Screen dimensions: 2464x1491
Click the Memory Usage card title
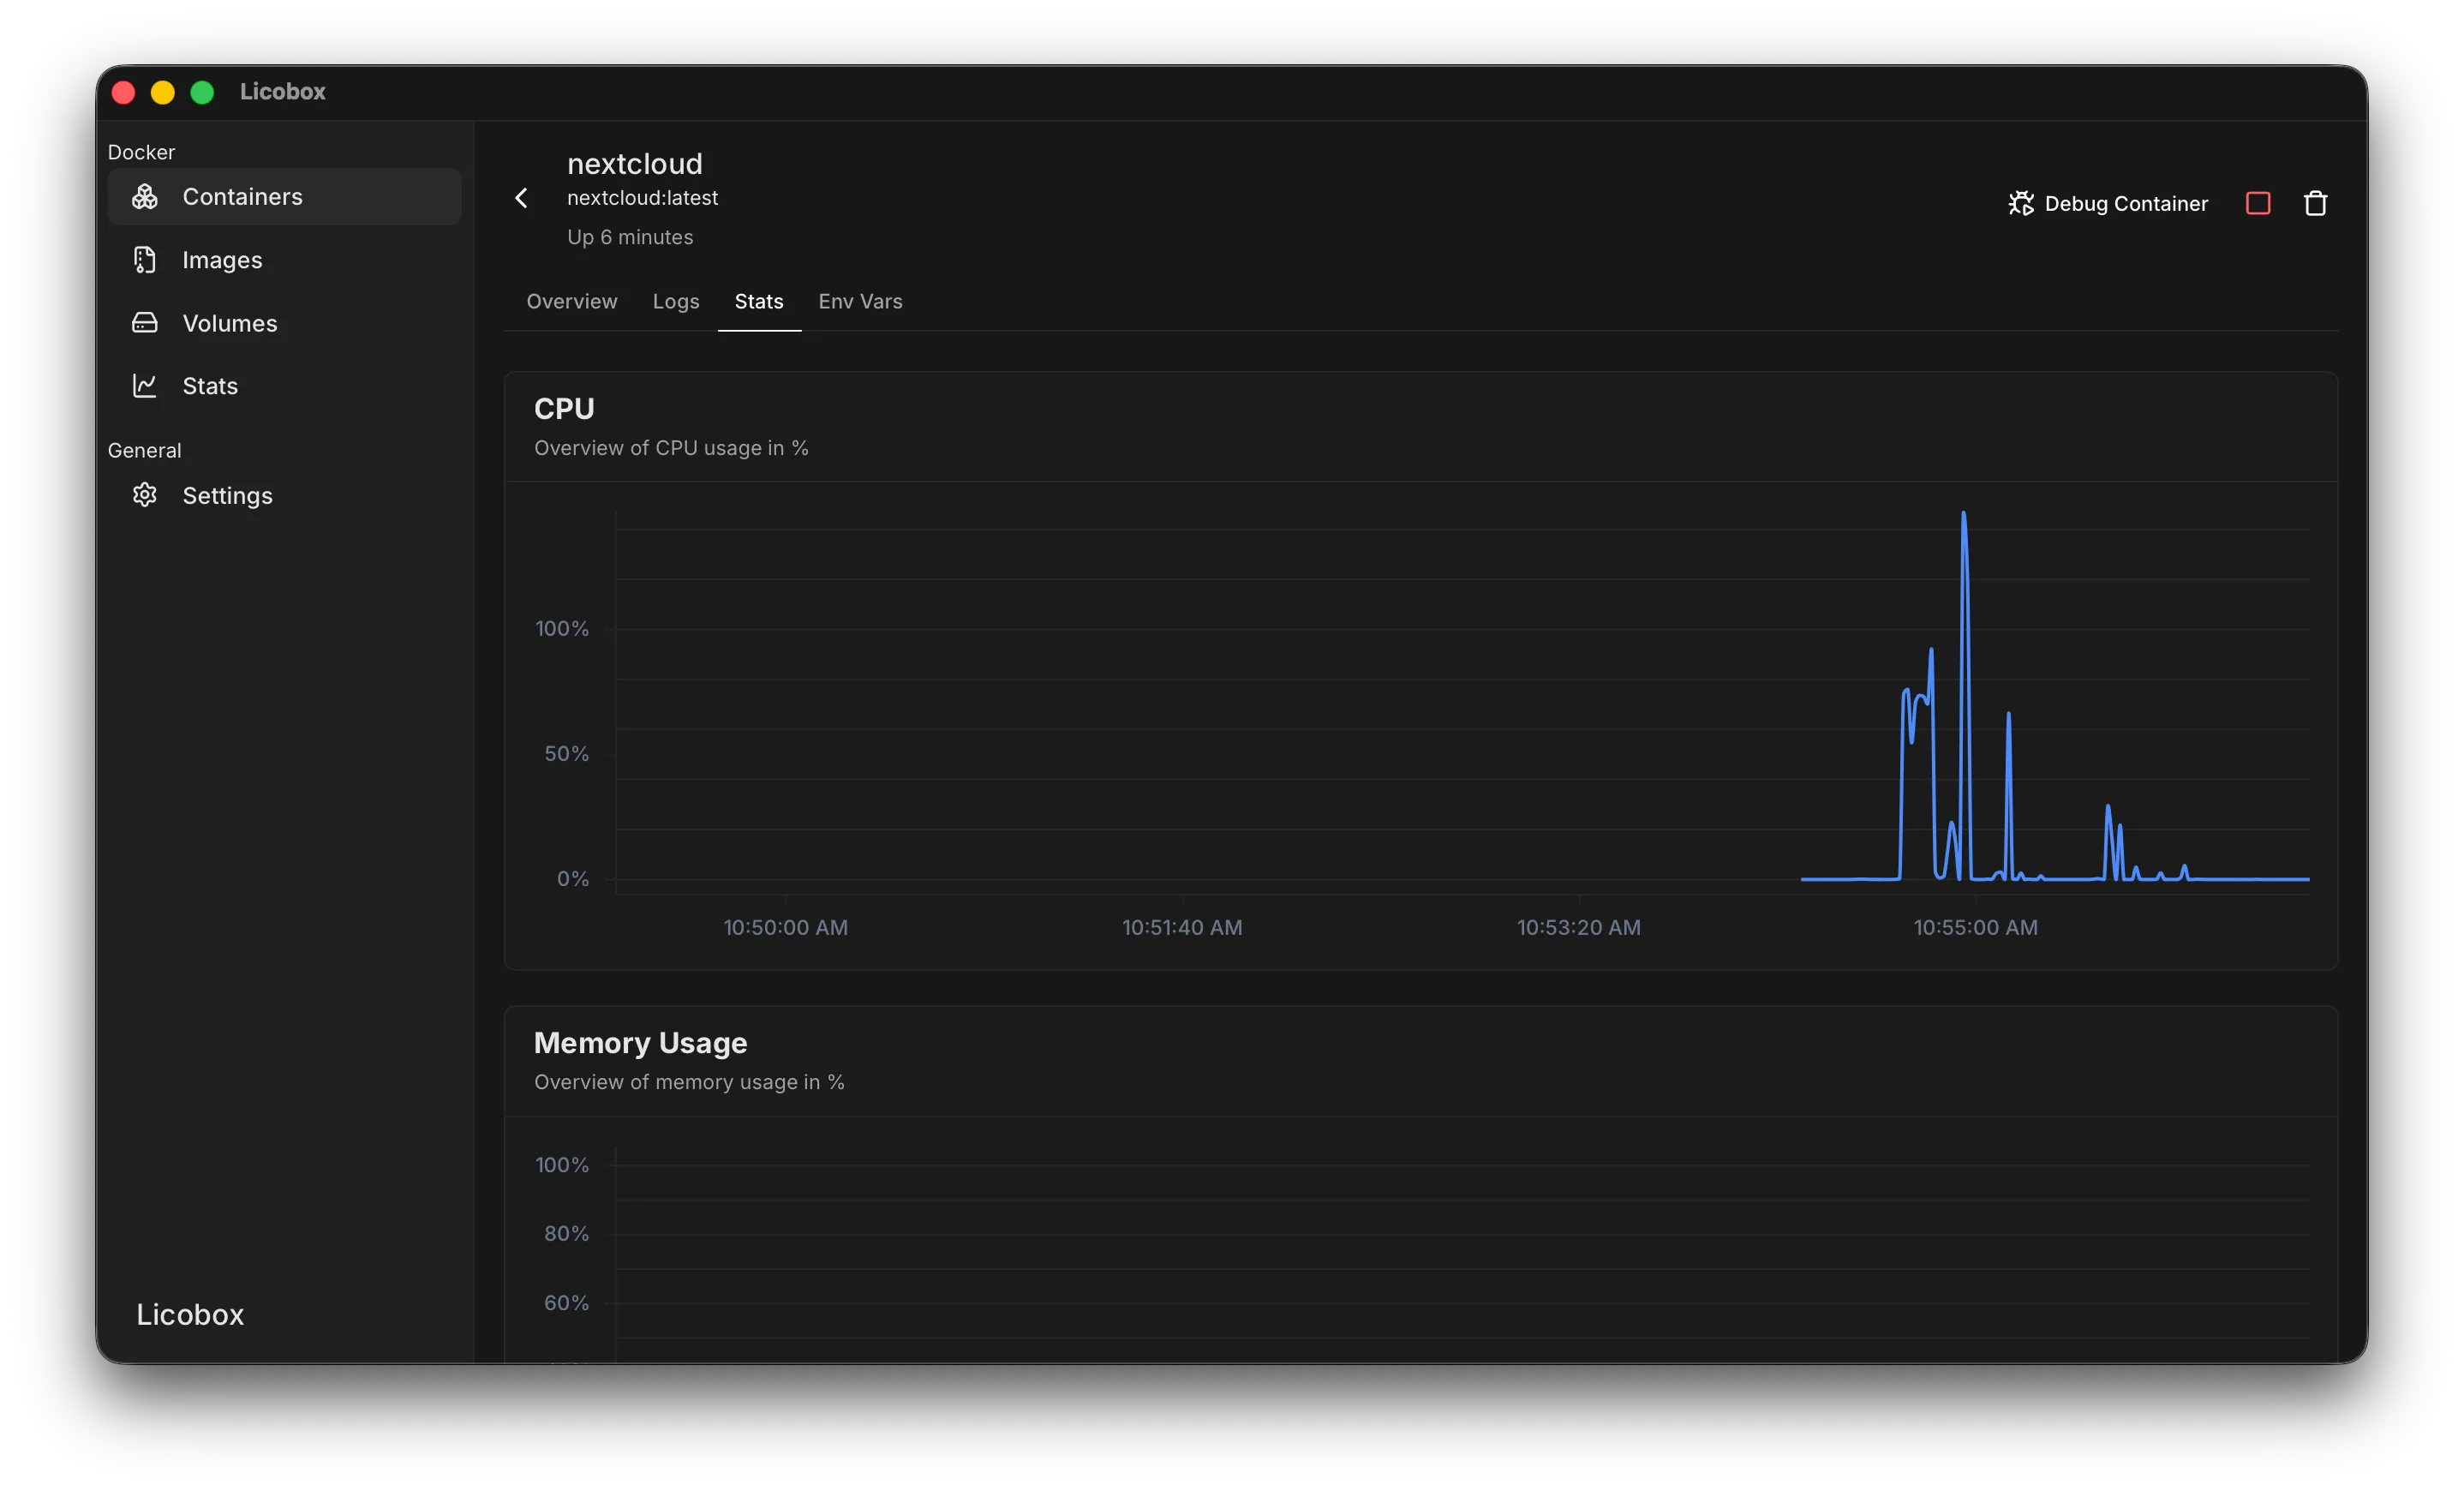640,1043
